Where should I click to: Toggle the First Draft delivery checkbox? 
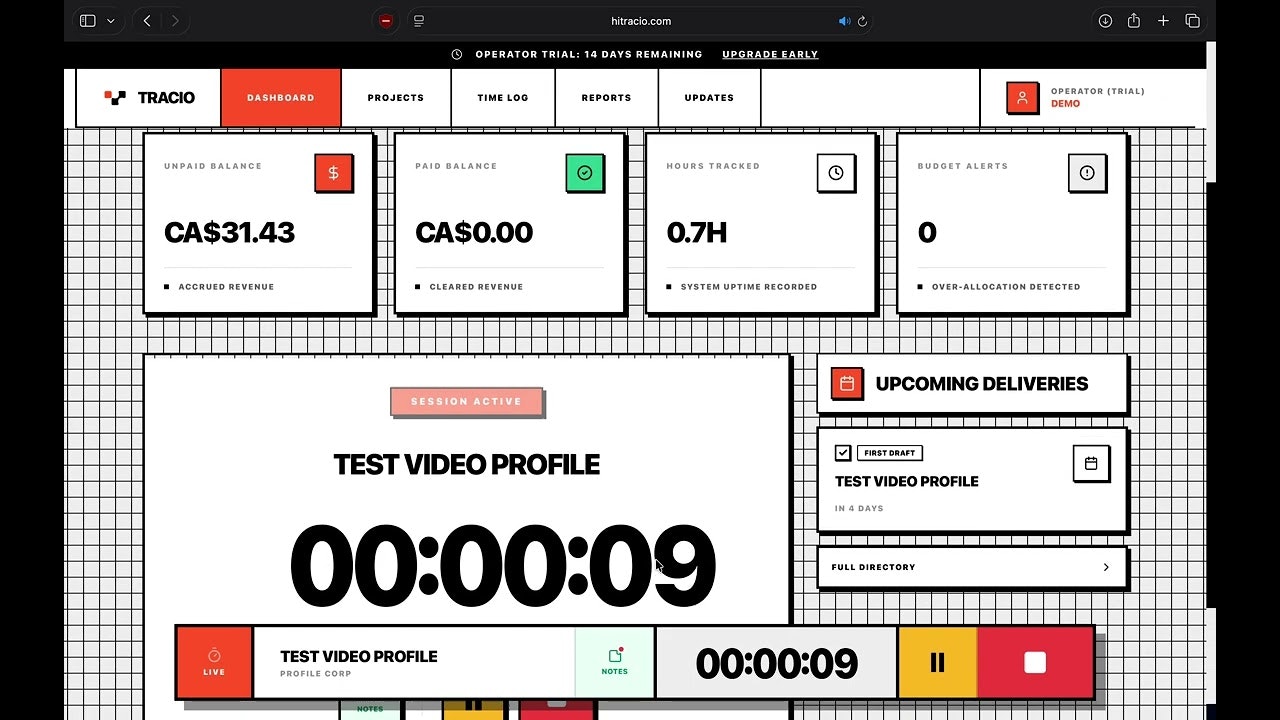tap(843, 453)
